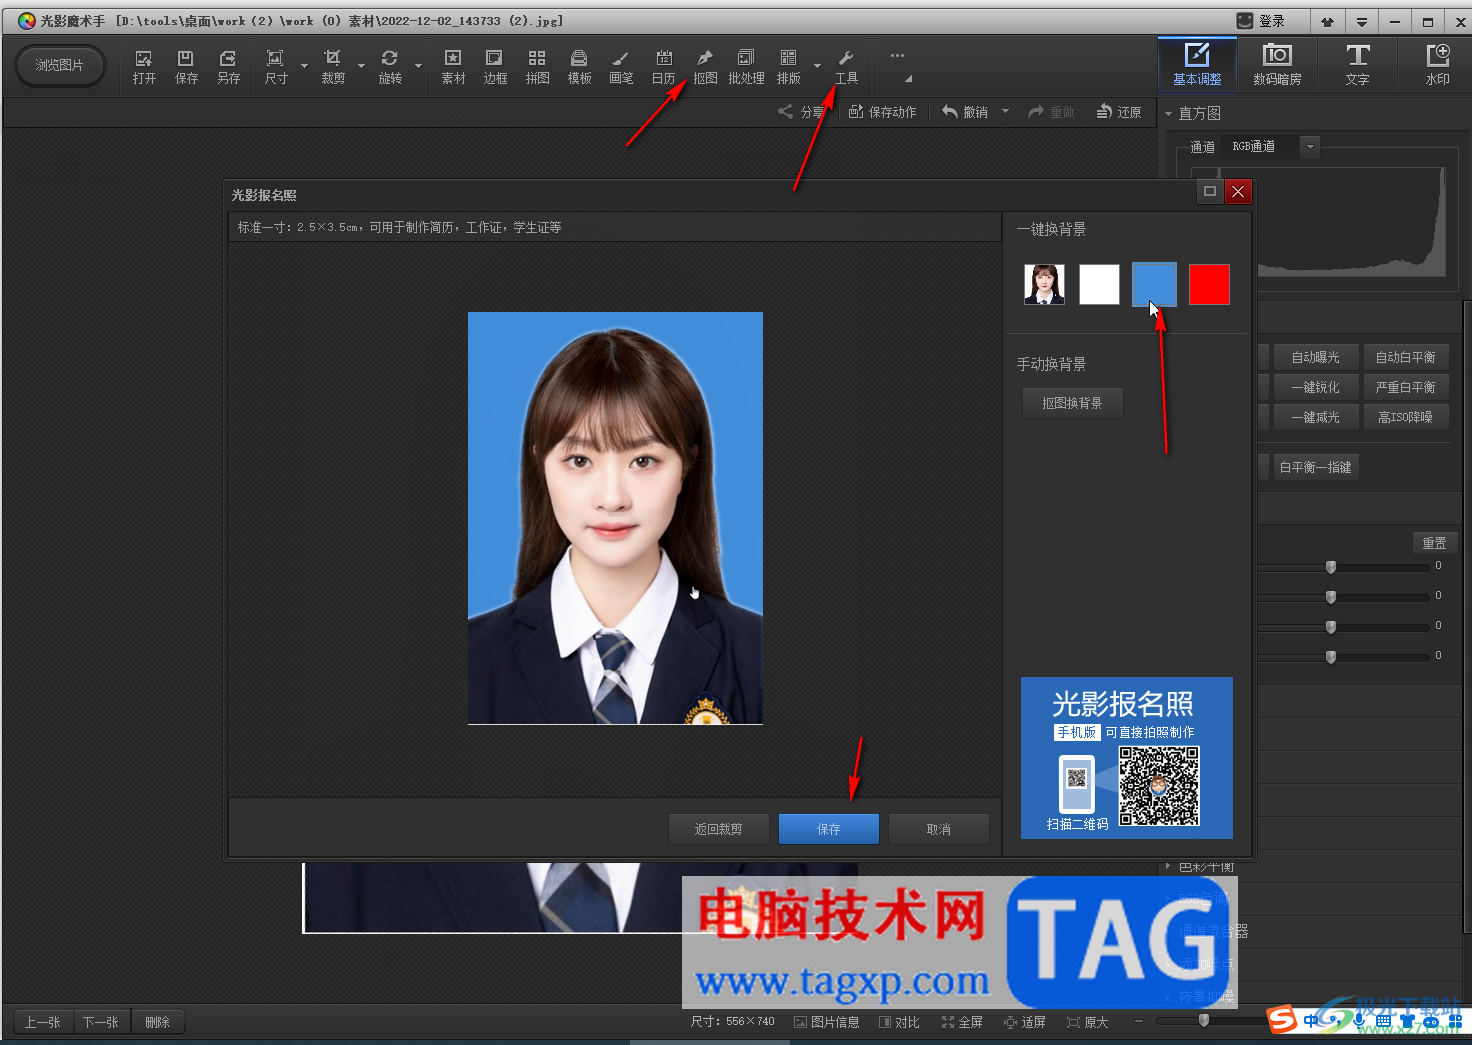Click the blue 保存 button in dialog
Image resolution: width=1472 pixels, height=1045 pixels.
click(x=828, y=829)
